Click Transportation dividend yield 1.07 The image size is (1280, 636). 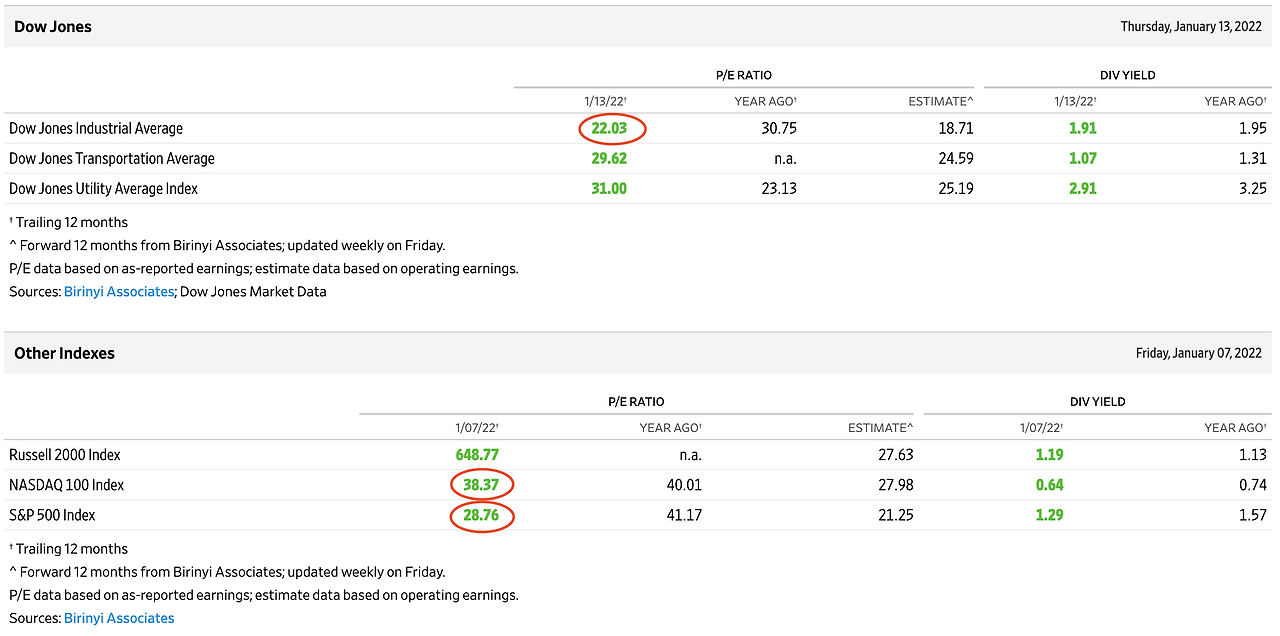(x=1083, y=158)
